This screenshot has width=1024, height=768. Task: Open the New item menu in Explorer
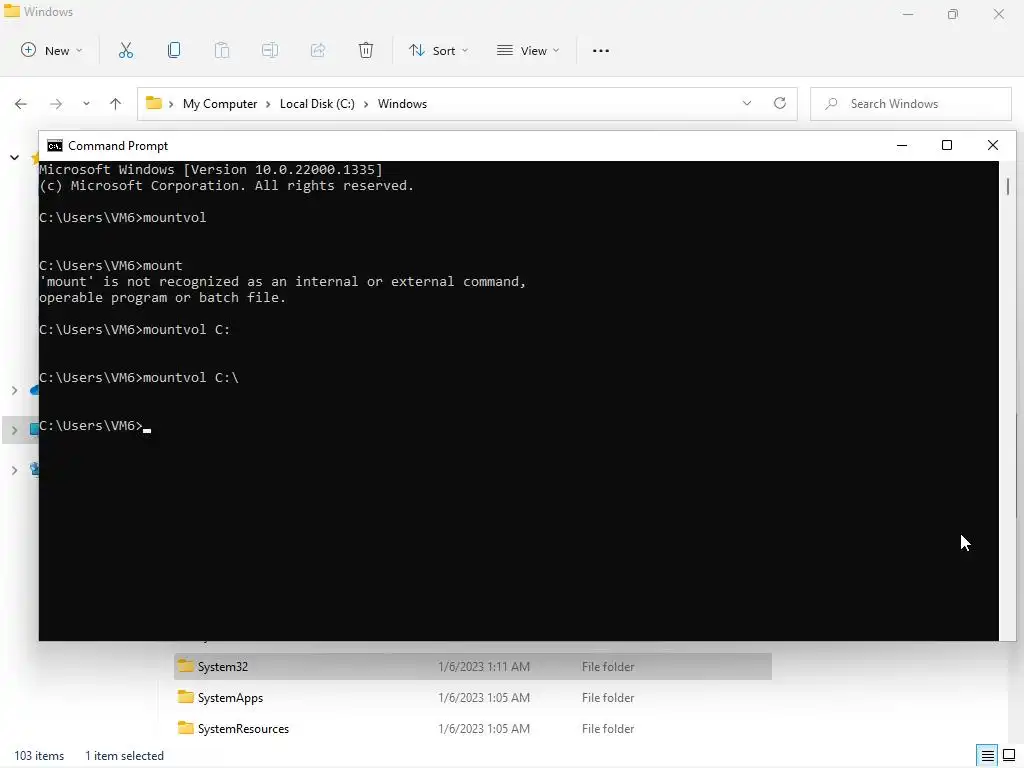click(x=52, y=51)
